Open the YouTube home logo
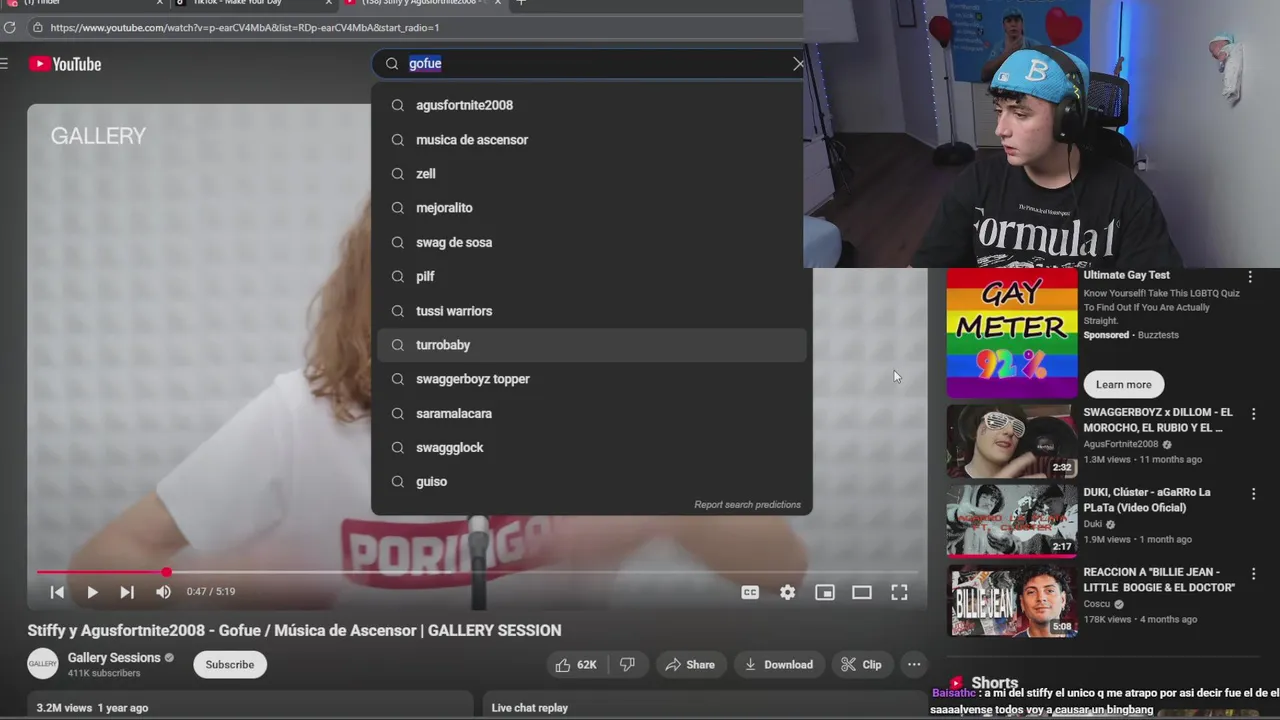This screenshot has width=1280, height=720. [x=65, y=64]
